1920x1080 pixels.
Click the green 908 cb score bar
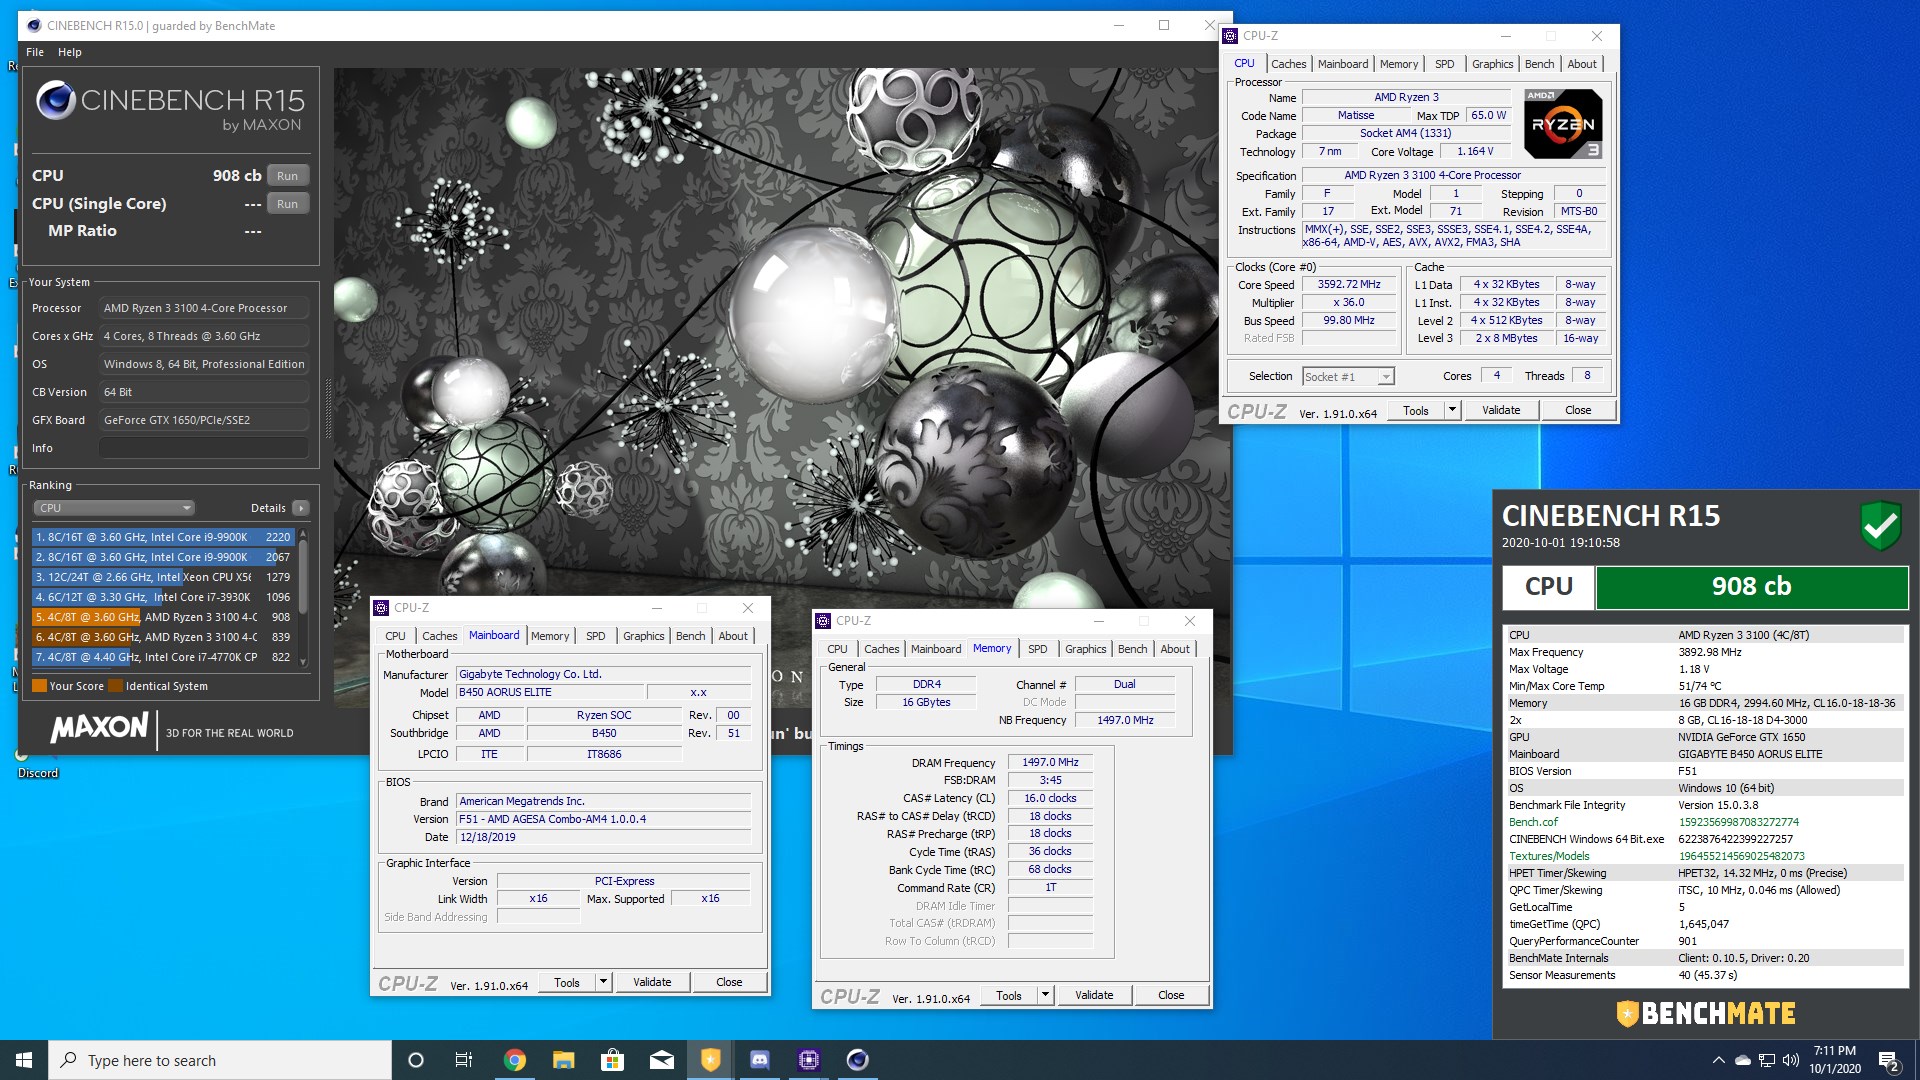coord(1751,587)
